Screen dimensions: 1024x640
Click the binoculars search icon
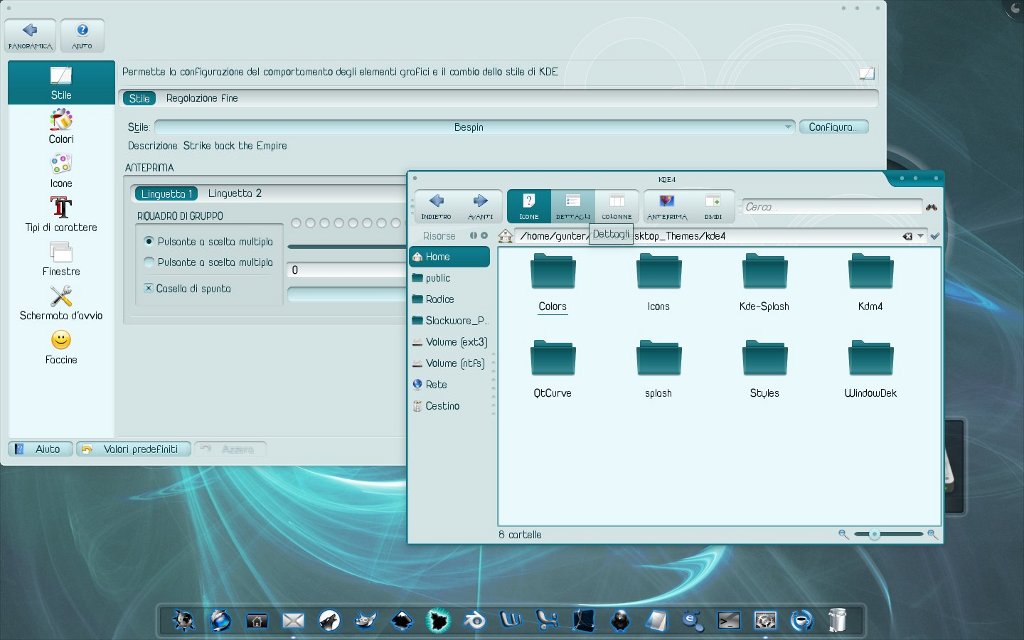click(931, 207)
